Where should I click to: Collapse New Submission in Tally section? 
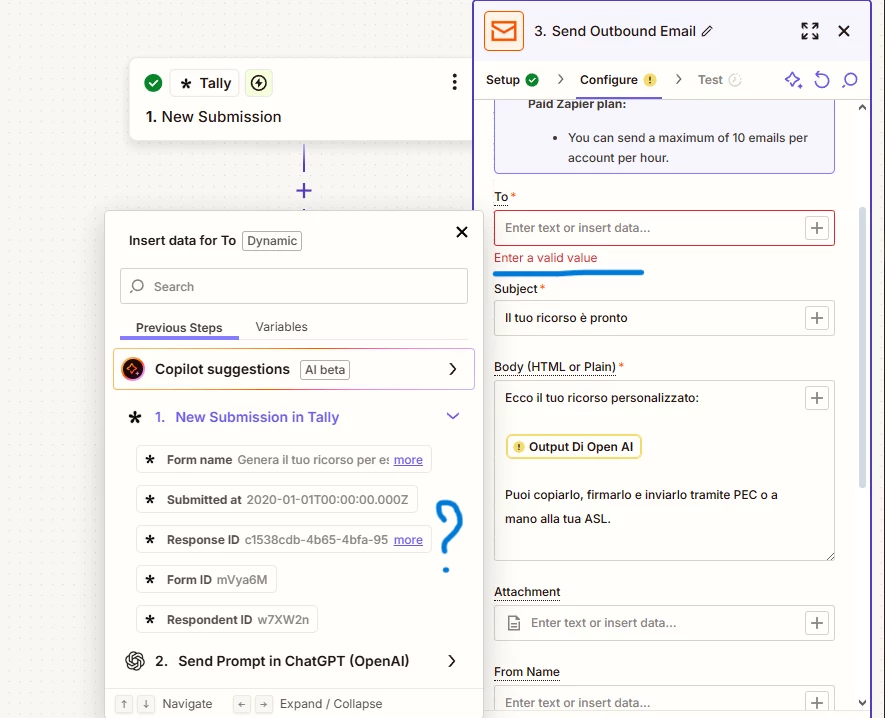click(453, 417)
